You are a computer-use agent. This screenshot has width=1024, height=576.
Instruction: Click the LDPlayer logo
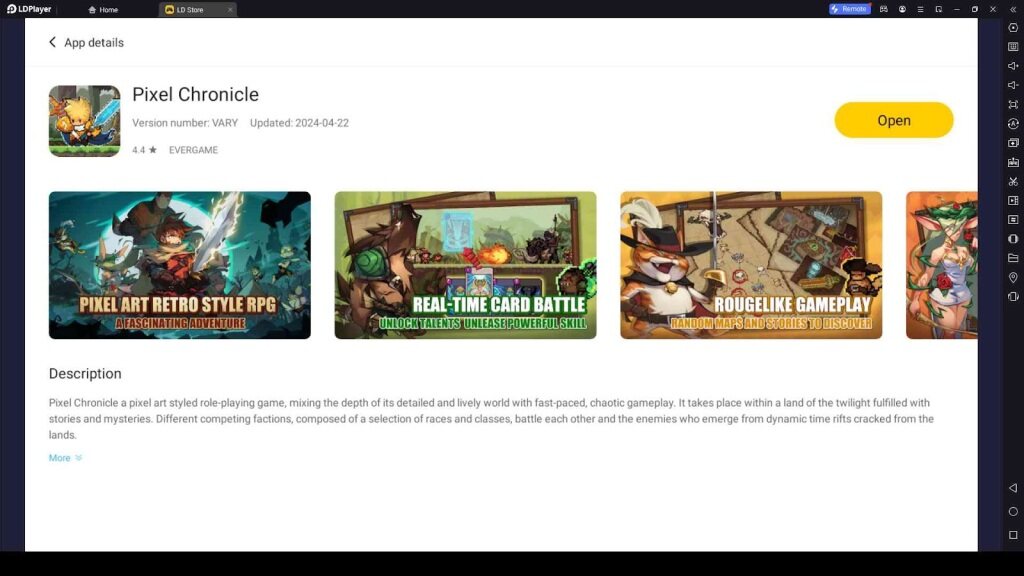click(x=29, y=9)
